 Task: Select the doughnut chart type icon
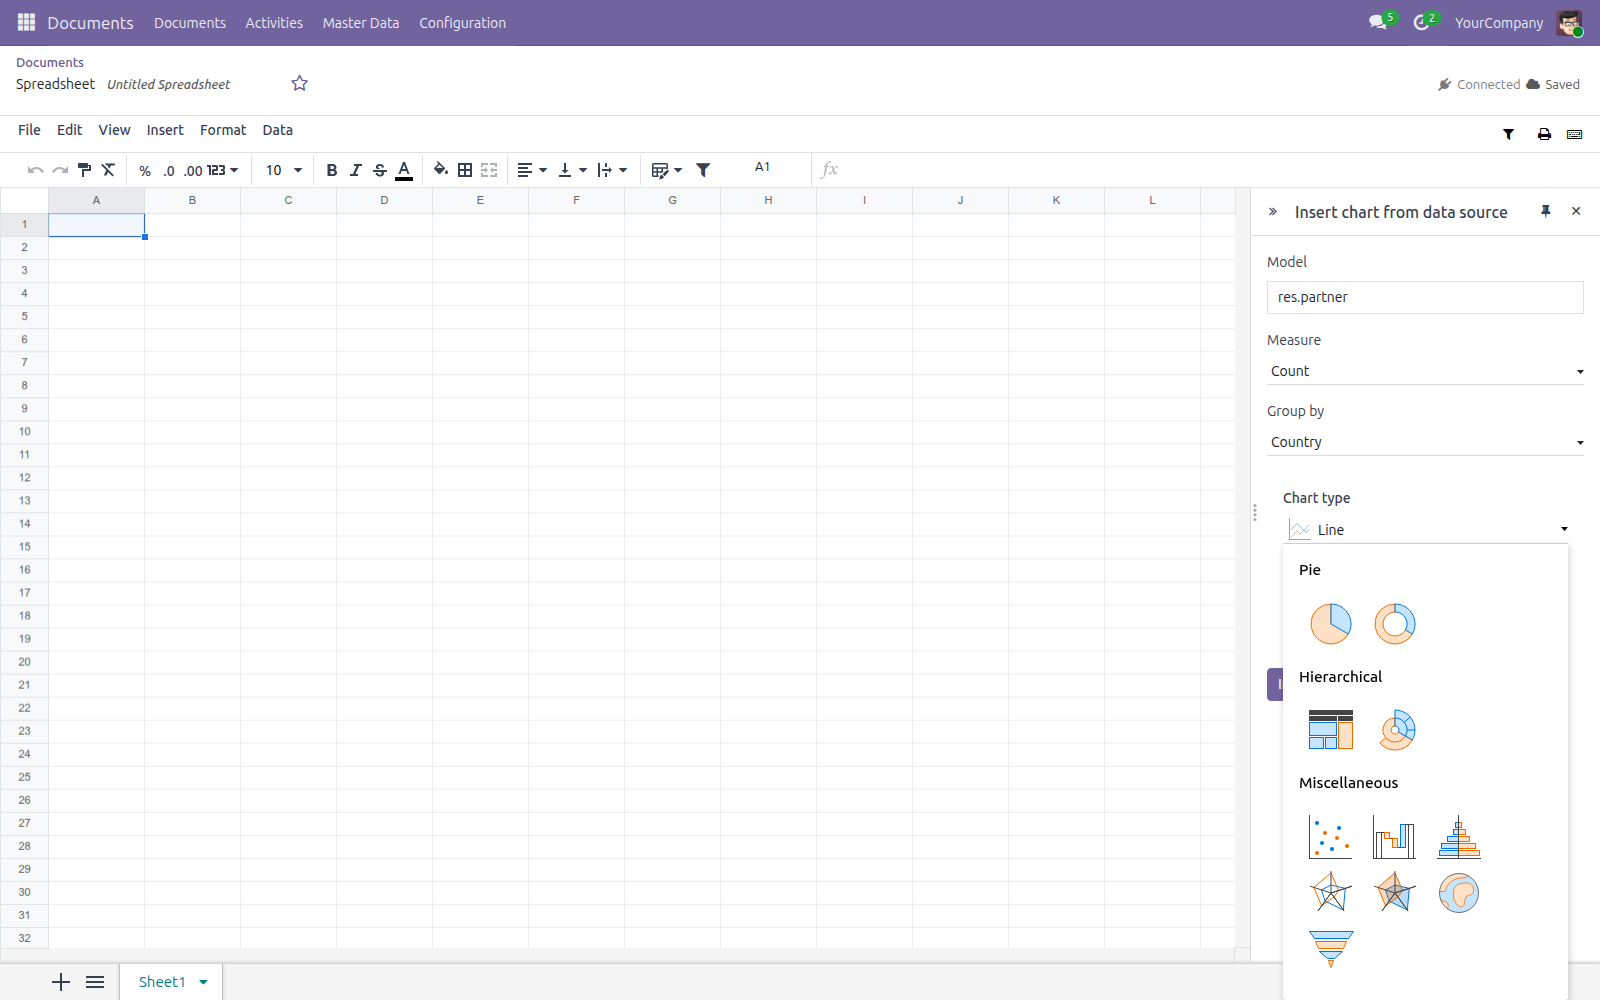click(1394, 624)
